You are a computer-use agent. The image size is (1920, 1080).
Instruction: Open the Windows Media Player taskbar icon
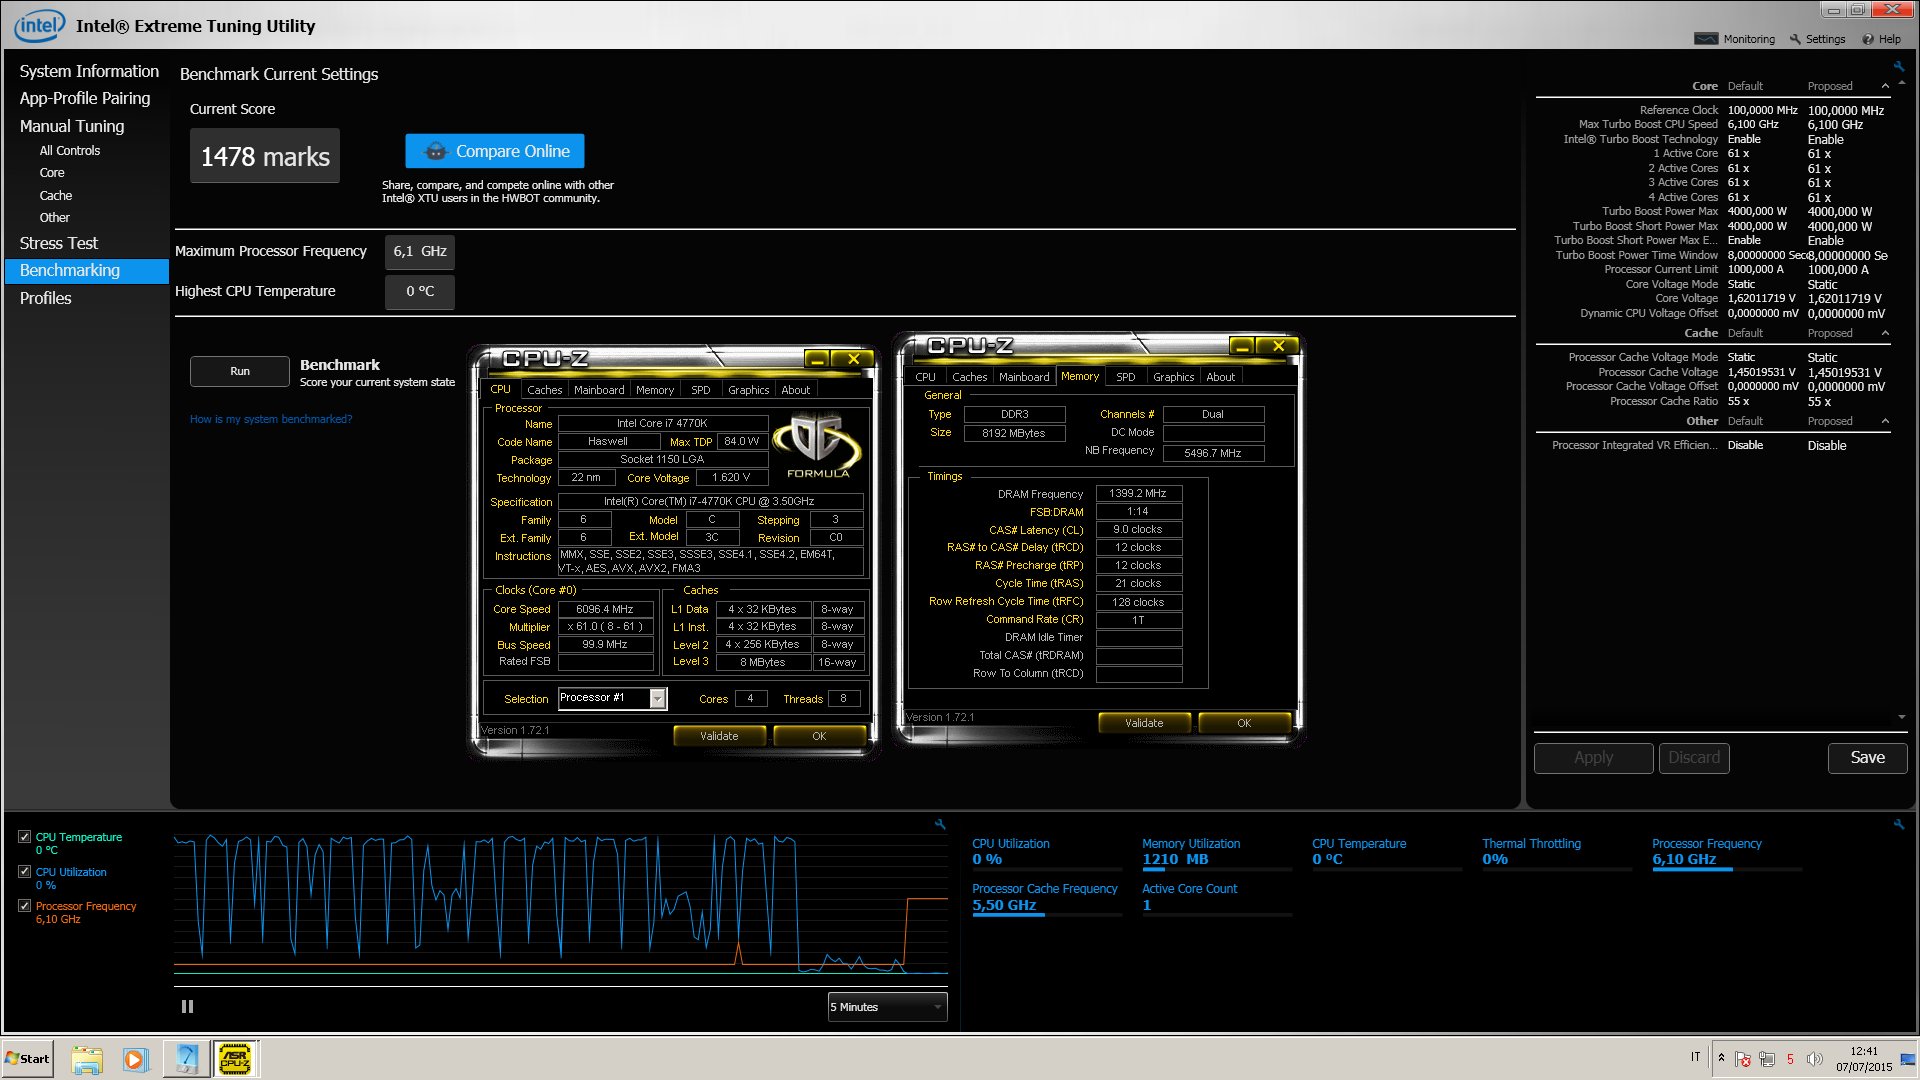pyautogui.click(x=136, y=1059)
